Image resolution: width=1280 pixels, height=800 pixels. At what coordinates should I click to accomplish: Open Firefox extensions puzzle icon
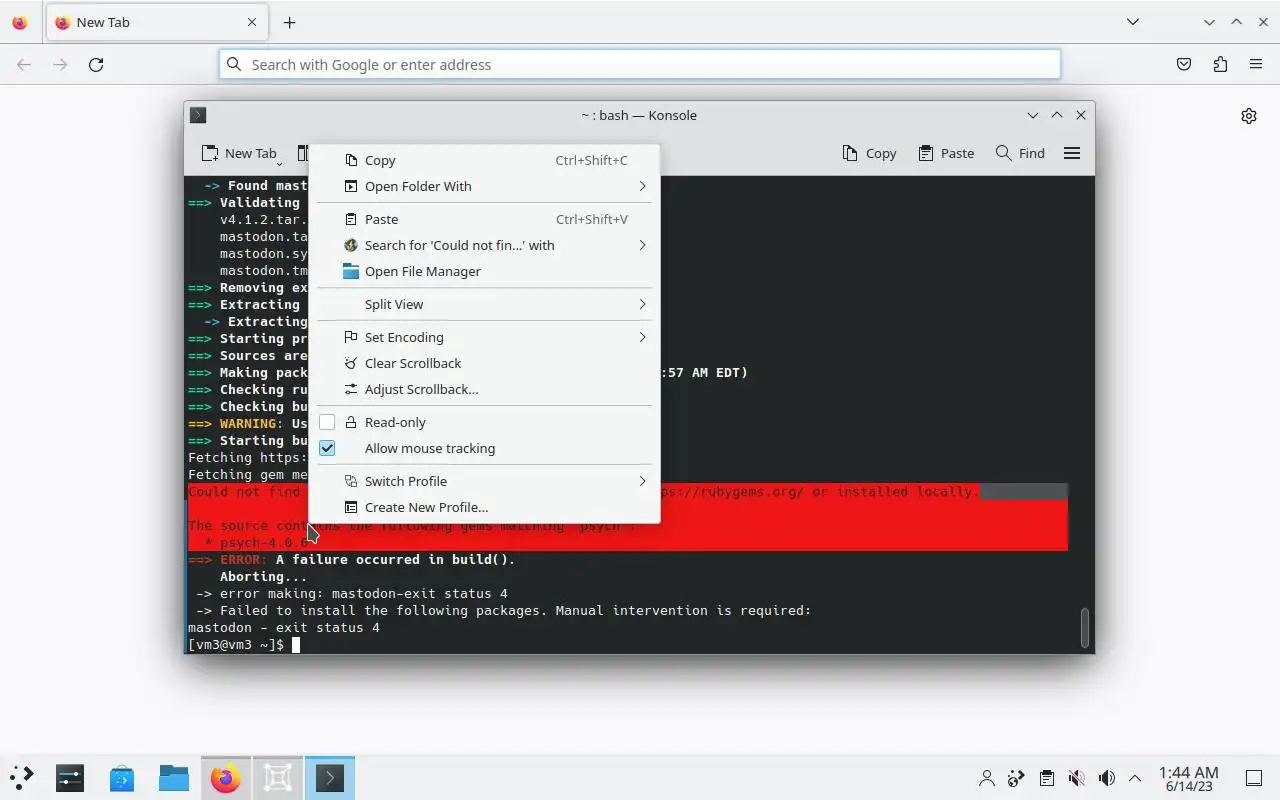tap(1220, 64)
